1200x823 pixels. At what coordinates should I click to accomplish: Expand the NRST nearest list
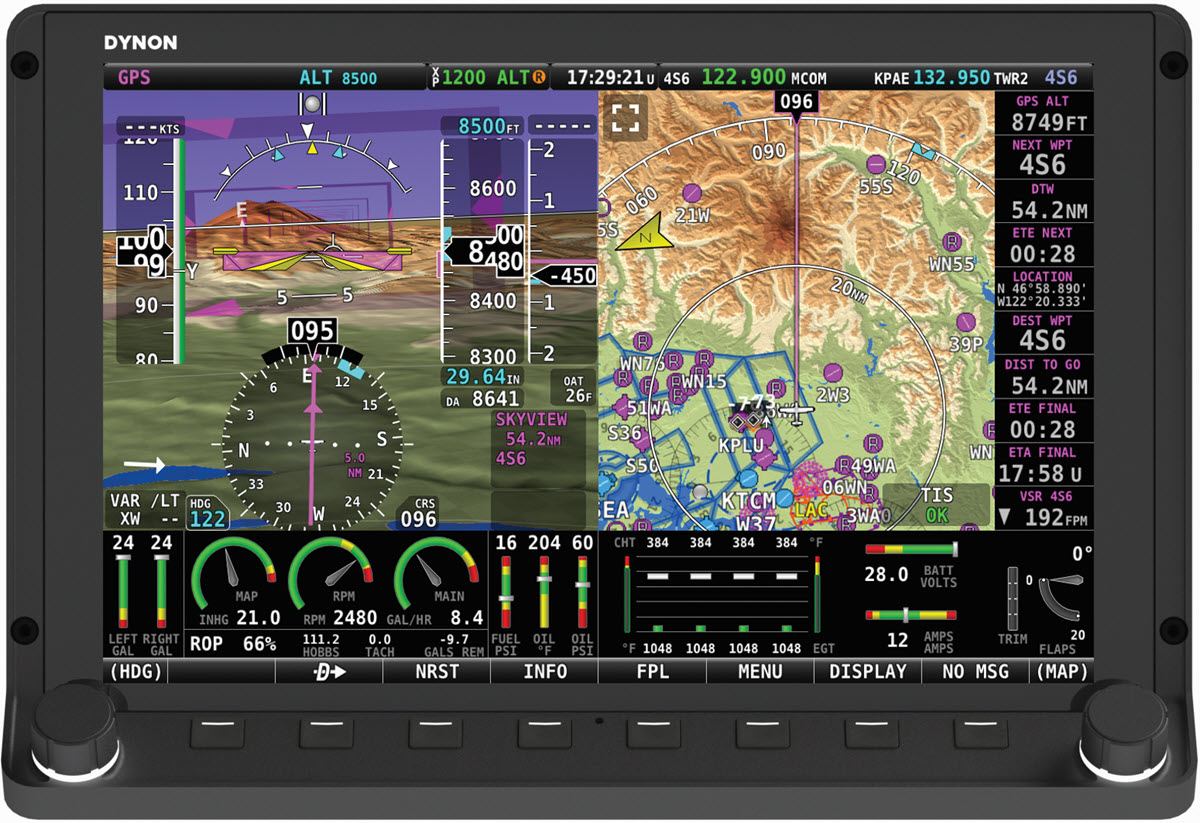(x=437, y=672)
